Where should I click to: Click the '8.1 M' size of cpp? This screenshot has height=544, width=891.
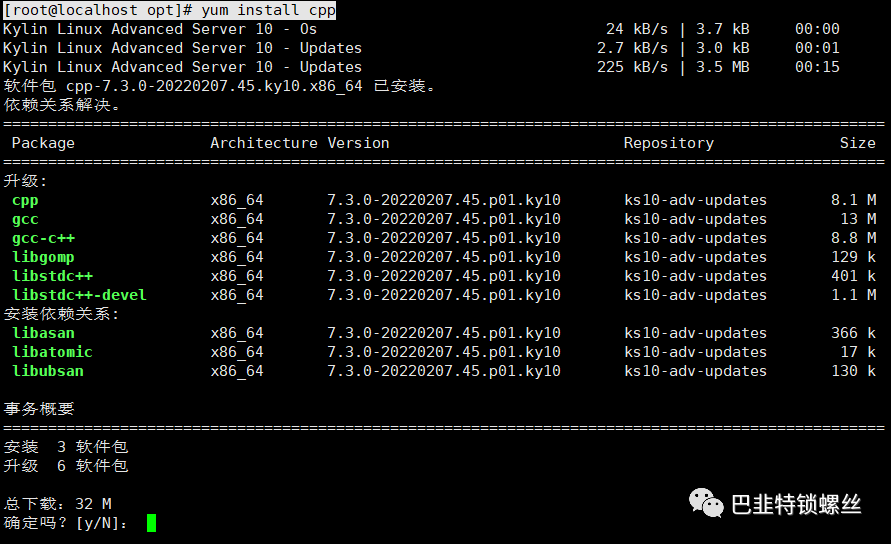853,200
